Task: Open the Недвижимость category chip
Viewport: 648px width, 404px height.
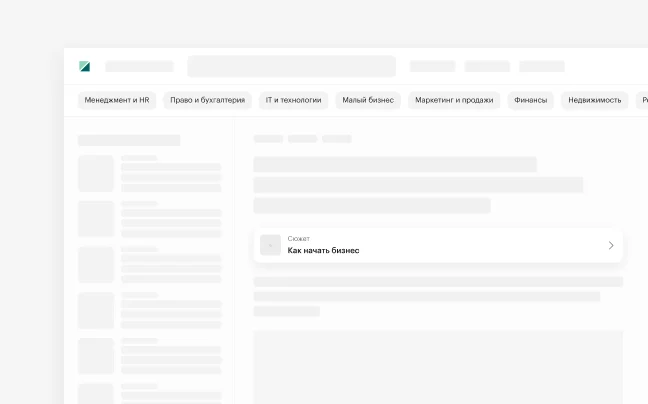Action: coord(594,100)
